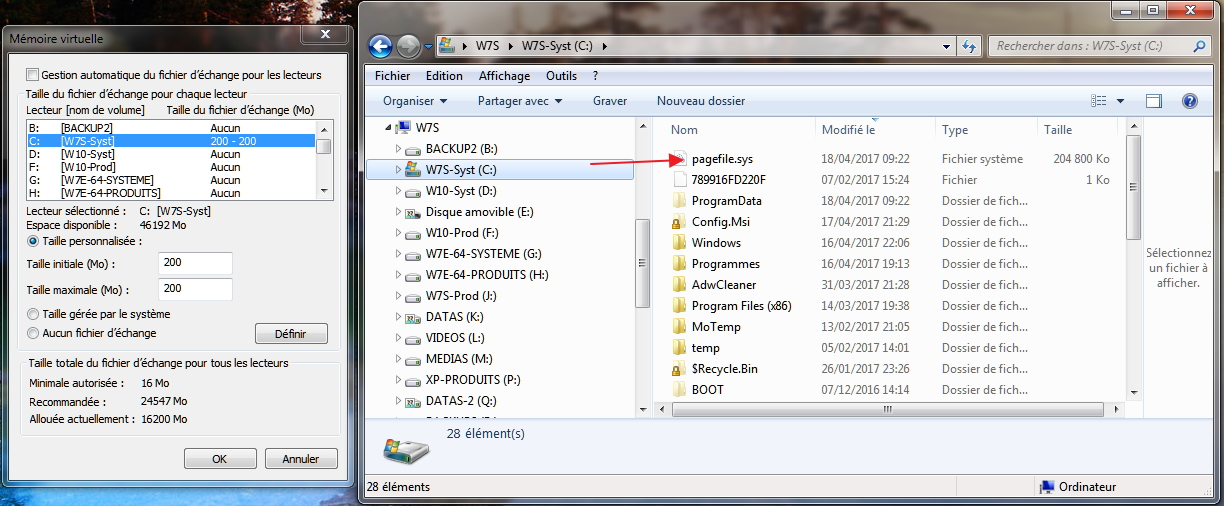This screenshot has height=506, width=1224.
Task: Expand W10-Syst (D:) tree node
Action: coord(398,191)
